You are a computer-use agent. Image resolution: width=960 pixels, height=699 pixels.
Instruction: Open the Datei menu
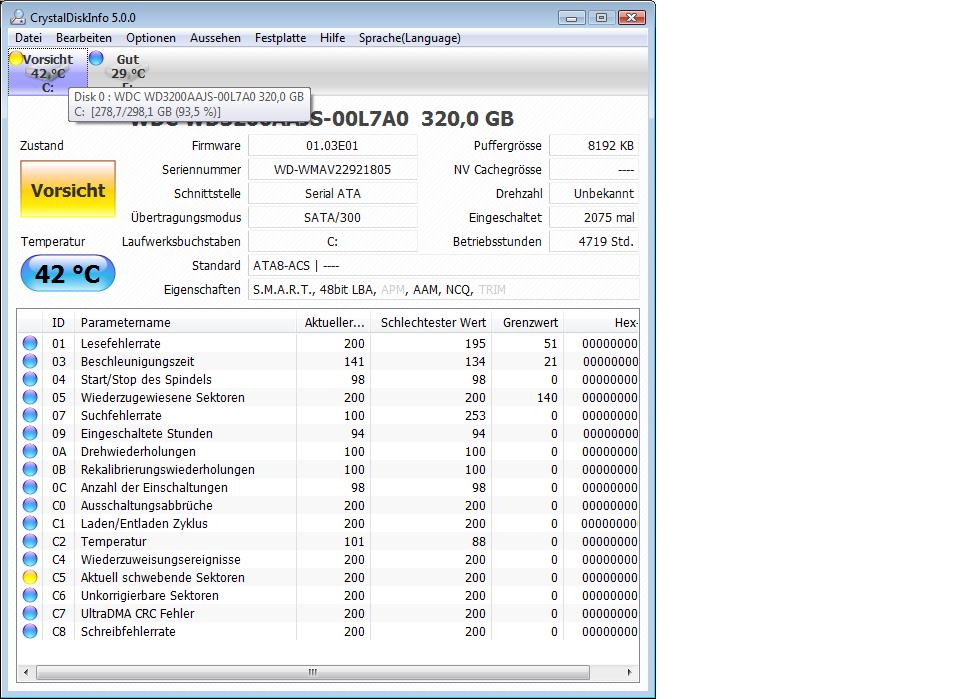[28, 38]
